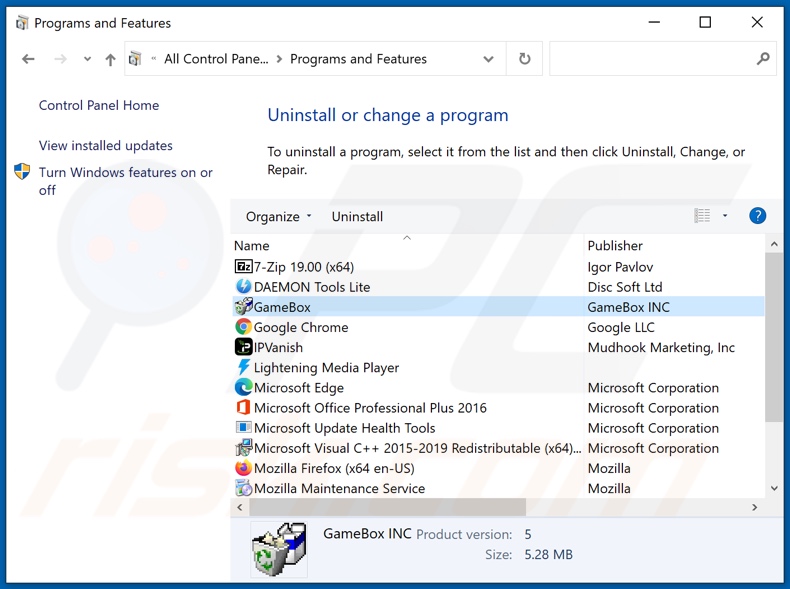Select the DAEMON Tools Lite name
Screen dimensions: 790x589
click(312, 287)
